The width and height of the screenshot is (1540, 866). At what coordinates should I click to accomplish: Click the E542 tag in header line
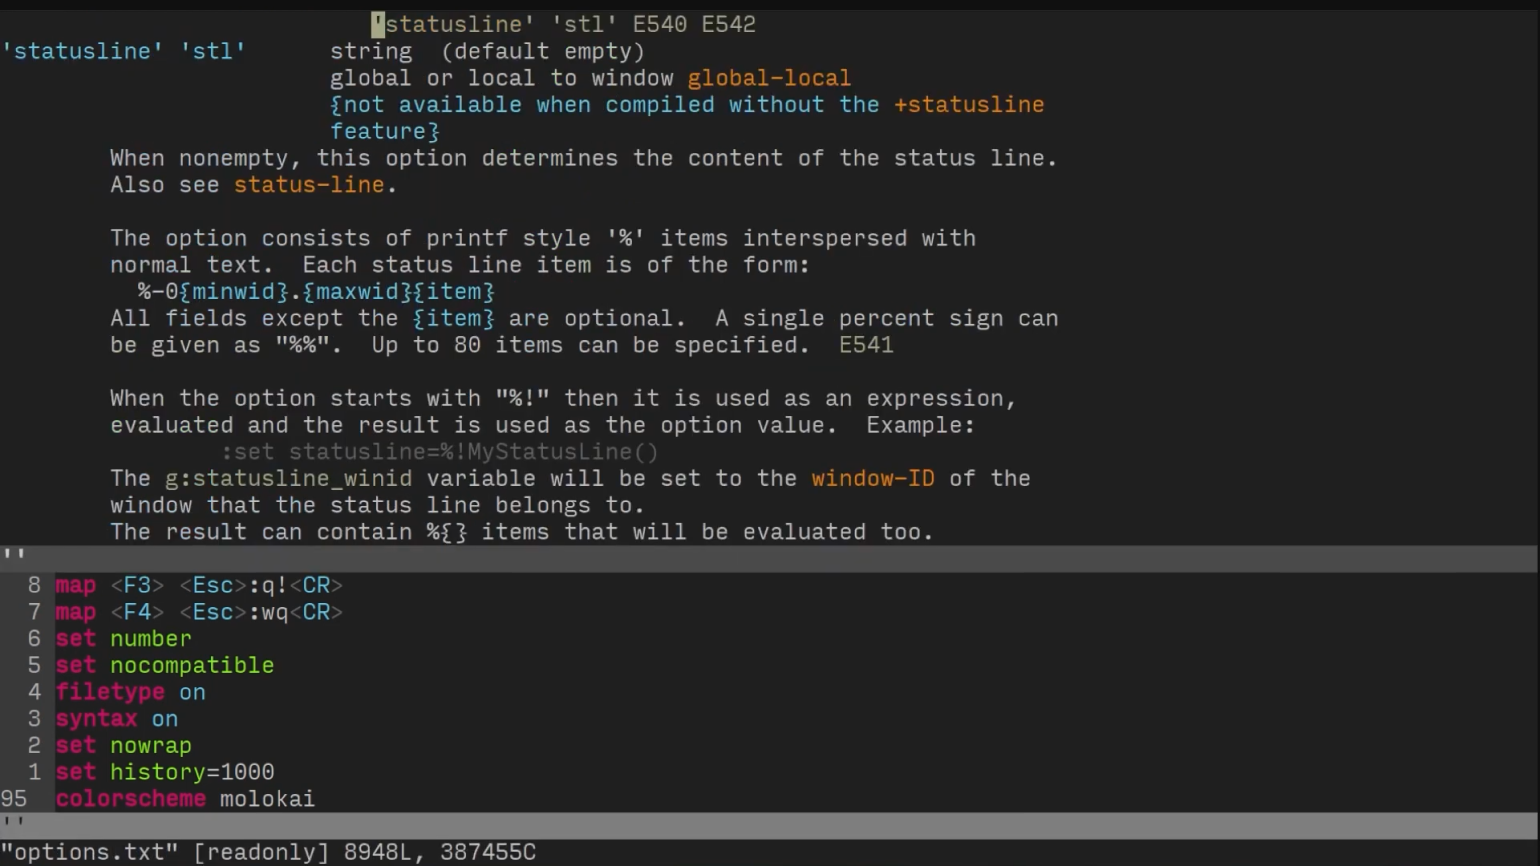[x=729, y=24]
